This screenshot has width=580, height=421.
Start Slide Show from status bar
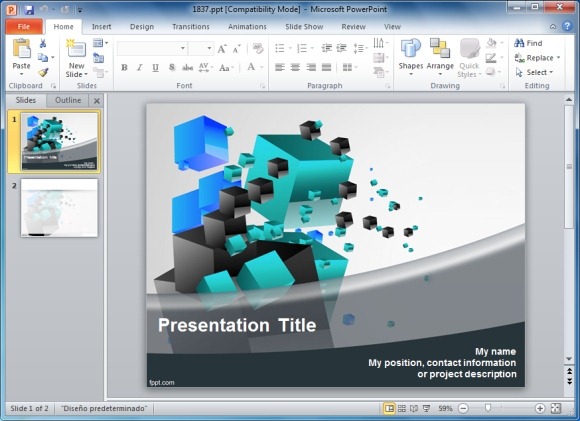pyautogui.click(x=426, y=408)
